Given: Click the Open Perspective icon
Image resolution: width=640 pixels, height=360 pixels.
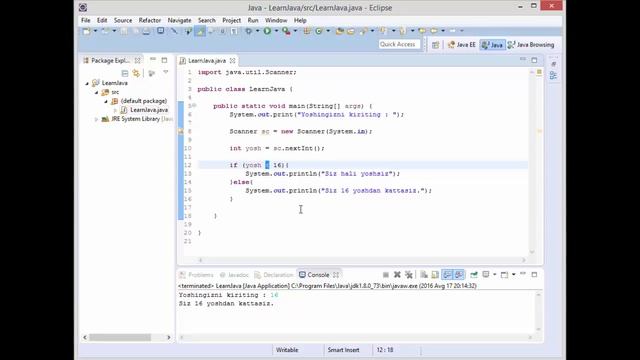Looking at the screenshot, I should coord(436,45).
